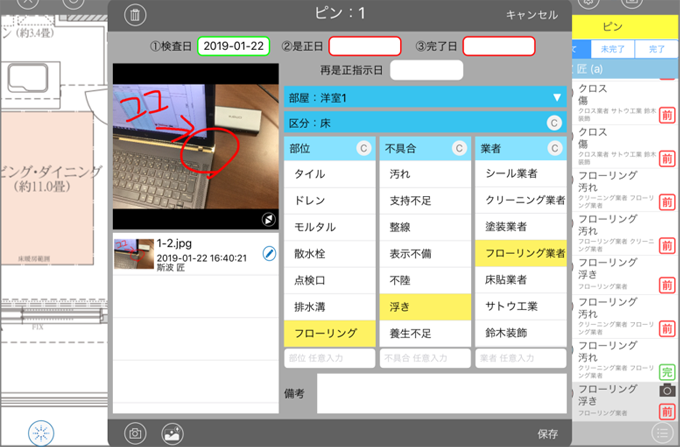Click the ②是正日 date field

point(365,46)
